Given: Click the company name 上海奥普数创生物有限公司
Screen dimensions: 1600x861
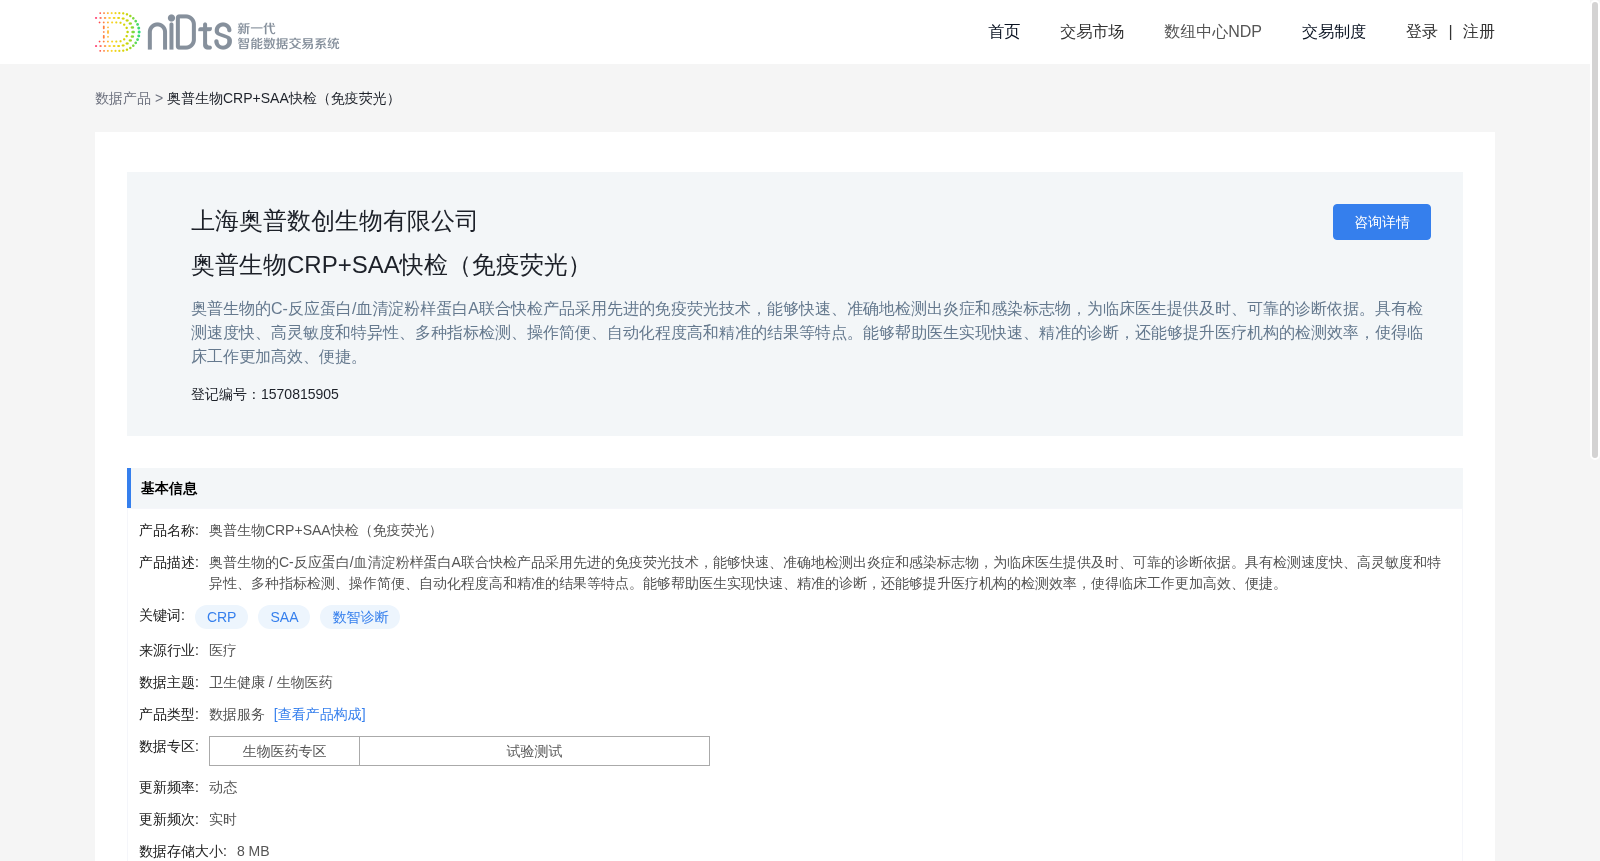Looking at the screenshot, I should [x=334, y=221].
